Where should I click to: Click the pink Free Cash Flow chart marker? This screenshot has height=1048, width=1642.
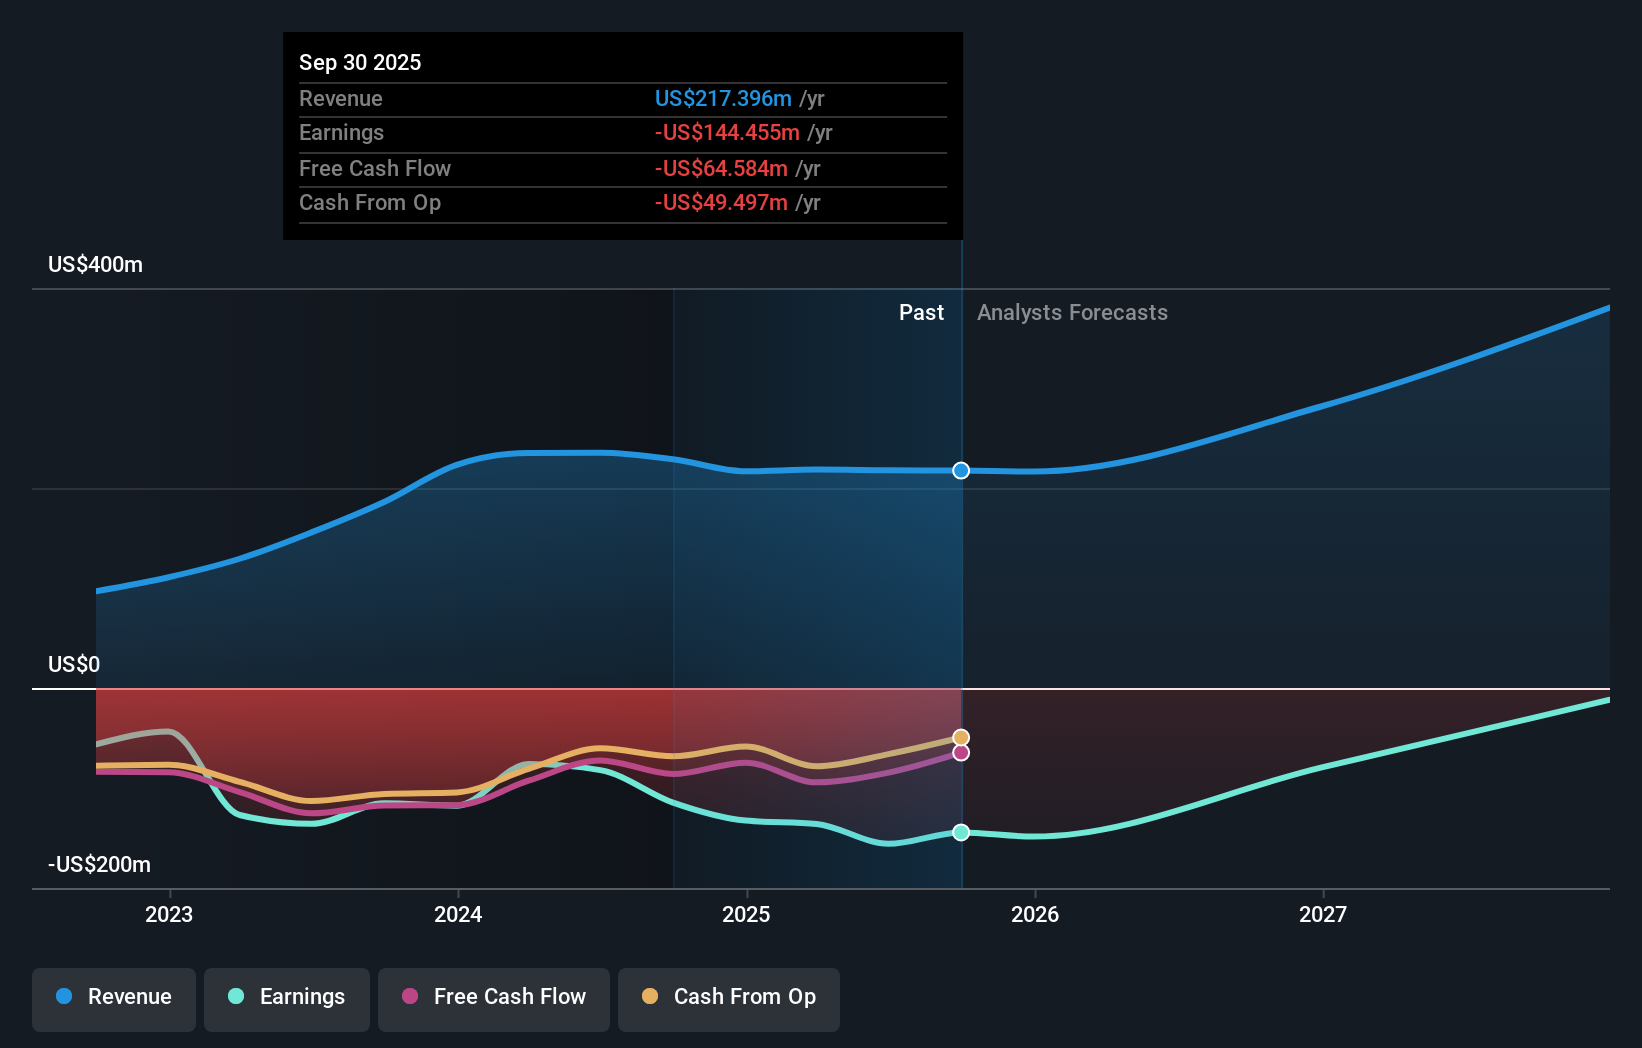(x=960, y=753)
